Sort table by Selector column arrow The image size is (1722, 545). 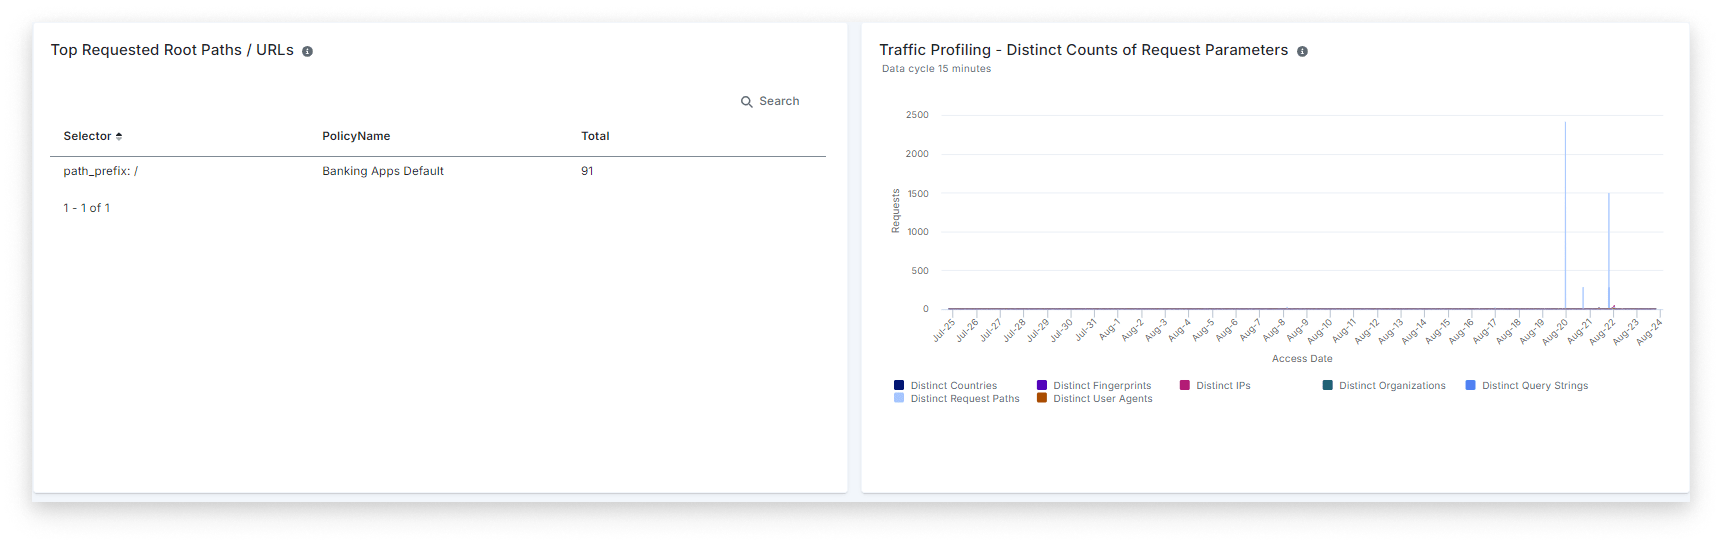(x=119, y=136)
